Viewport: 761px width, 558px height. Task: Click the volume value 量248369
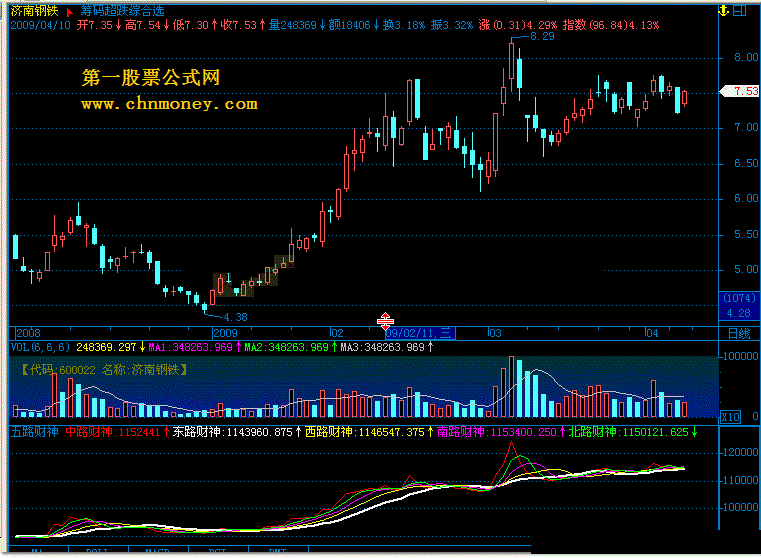click(x=293, y=25)
